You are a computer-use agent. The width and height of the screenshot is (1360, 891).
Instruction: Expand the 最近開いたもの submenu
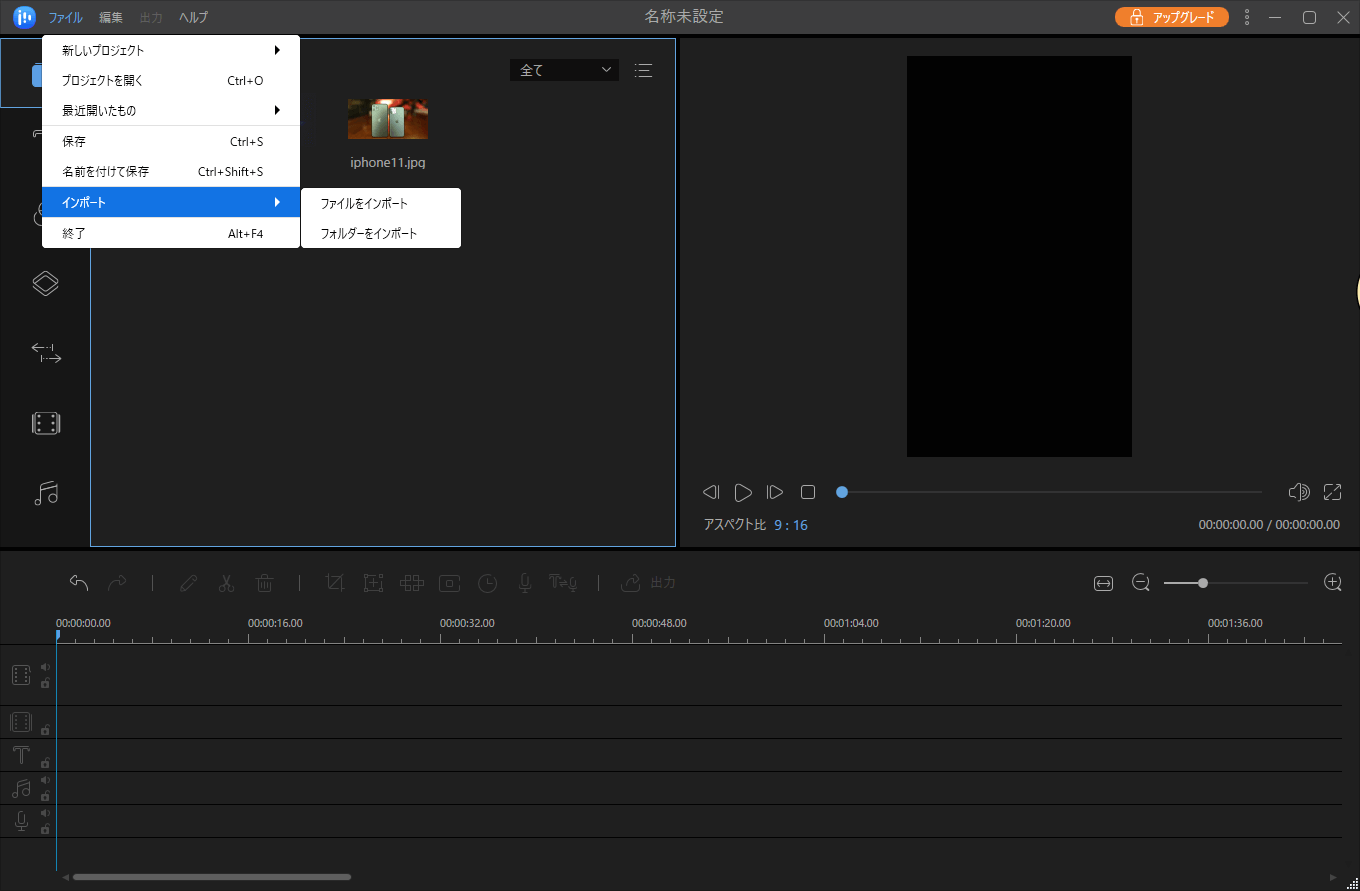(171, 110)
